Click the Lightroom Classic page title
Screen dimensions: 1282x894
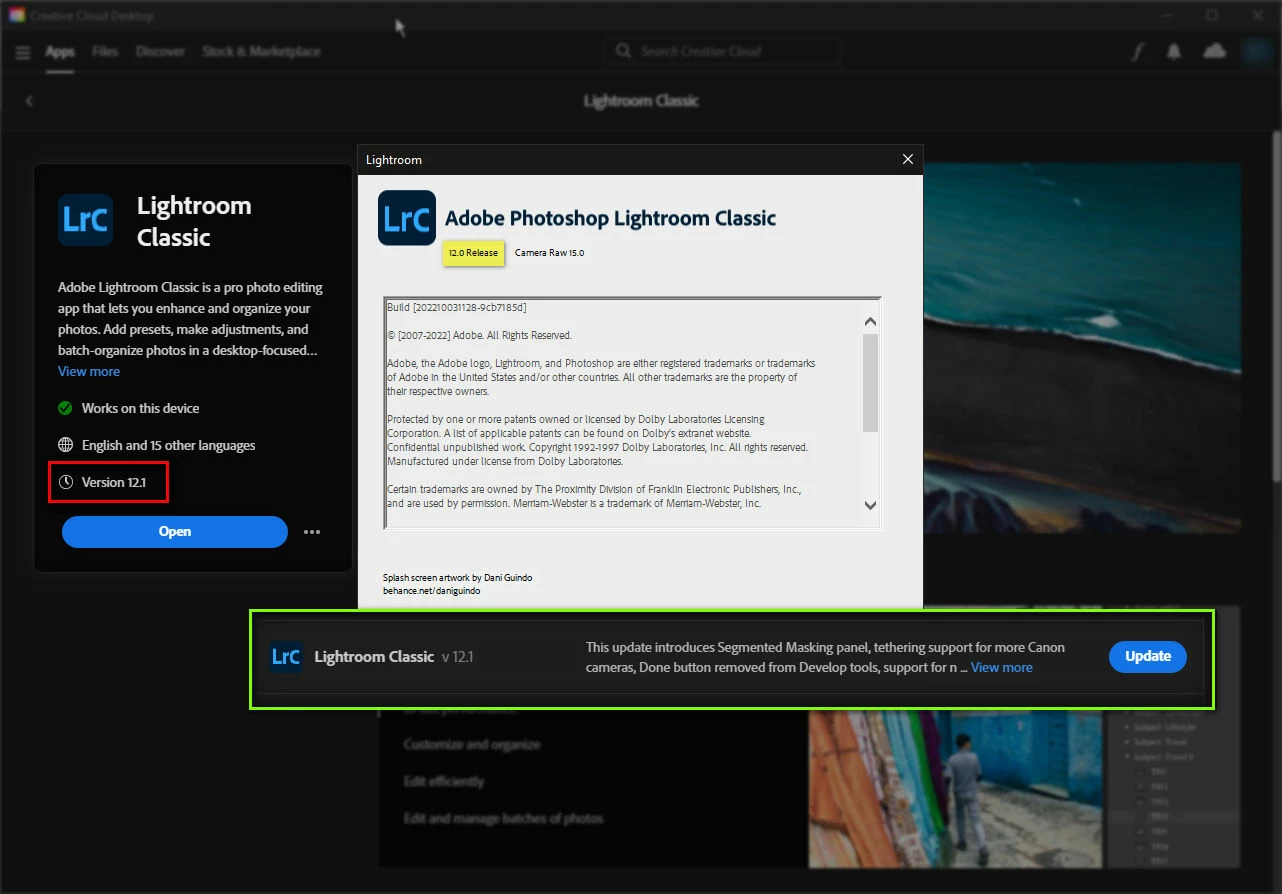[641, 101]
